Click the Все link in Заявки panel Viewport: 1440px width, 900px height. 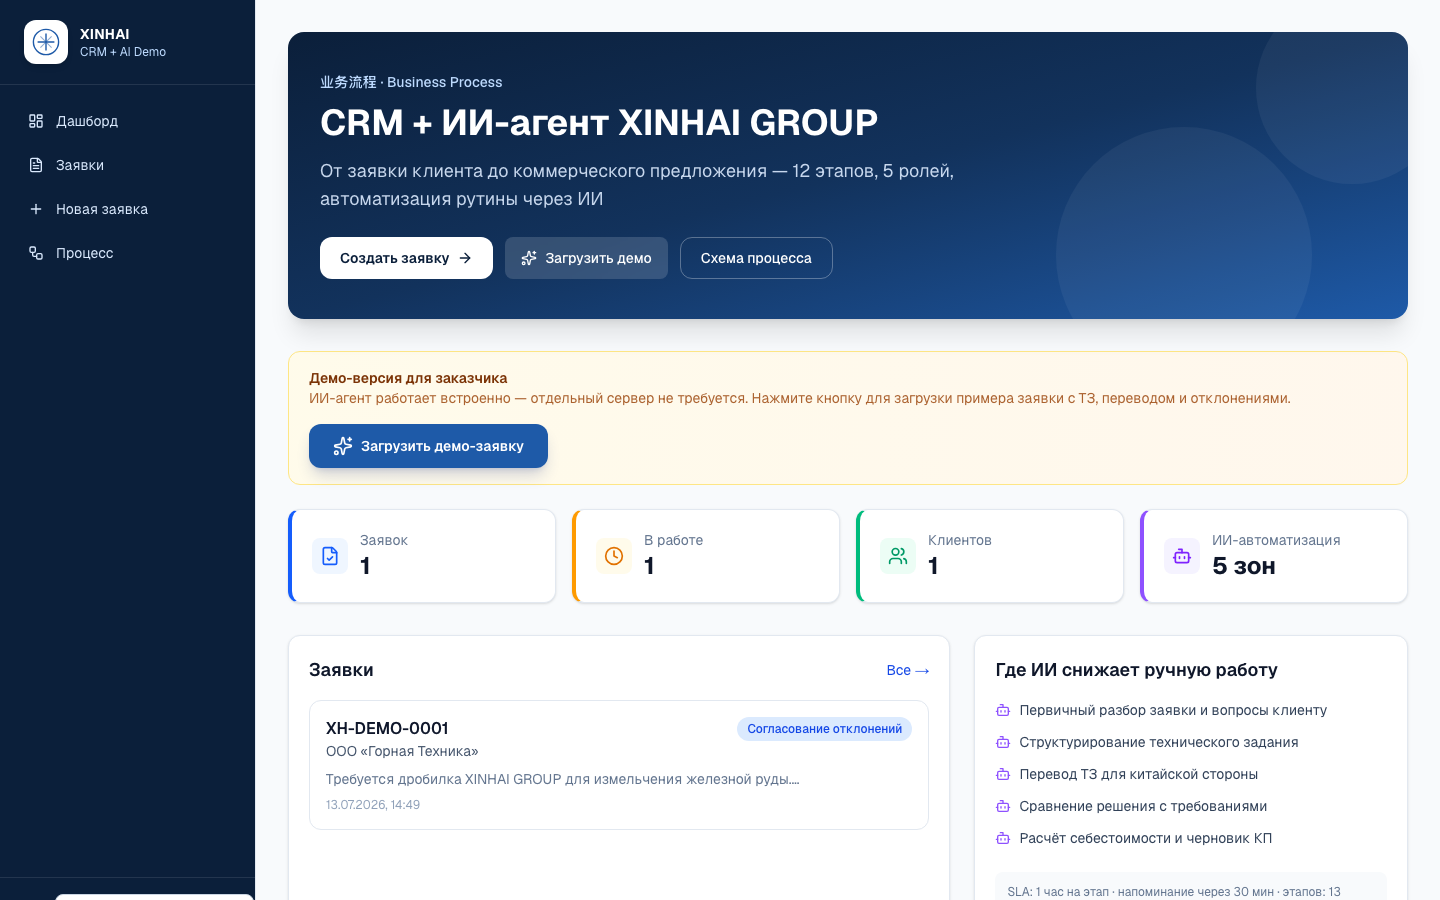(908, 670)
